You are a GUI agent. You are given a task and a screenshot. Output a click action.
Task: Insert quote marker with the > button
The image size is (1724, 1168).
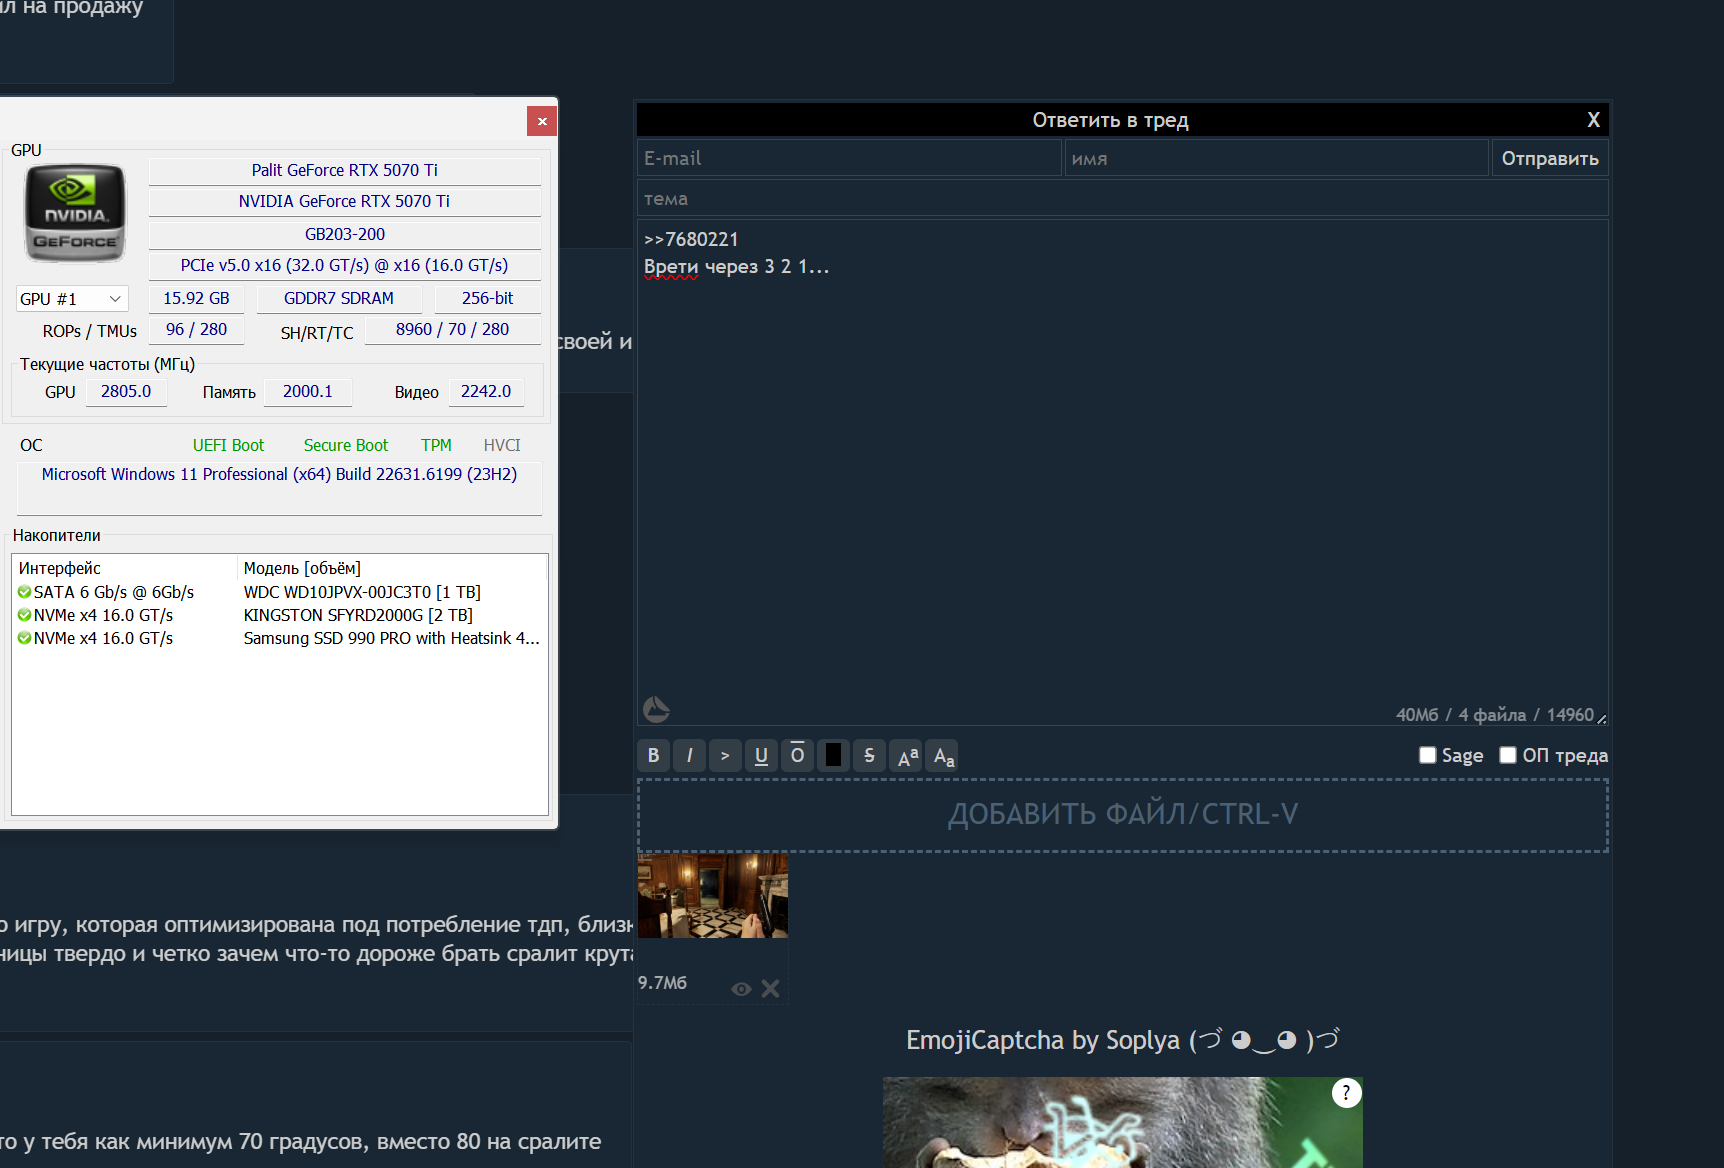coord(725,756)
